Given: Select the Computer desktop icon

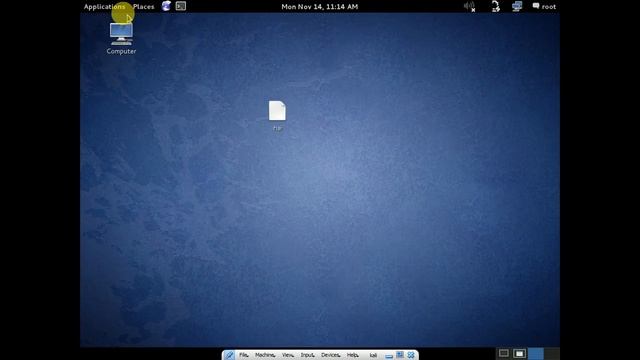Looking at the screenshot, I should (121, 39).
